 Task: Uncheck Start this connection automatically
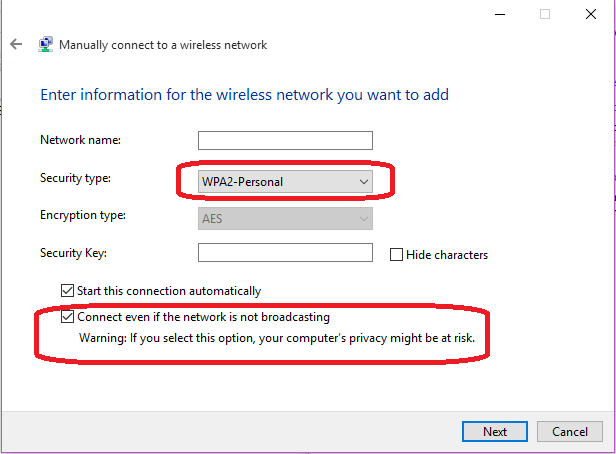pos(67,291)
